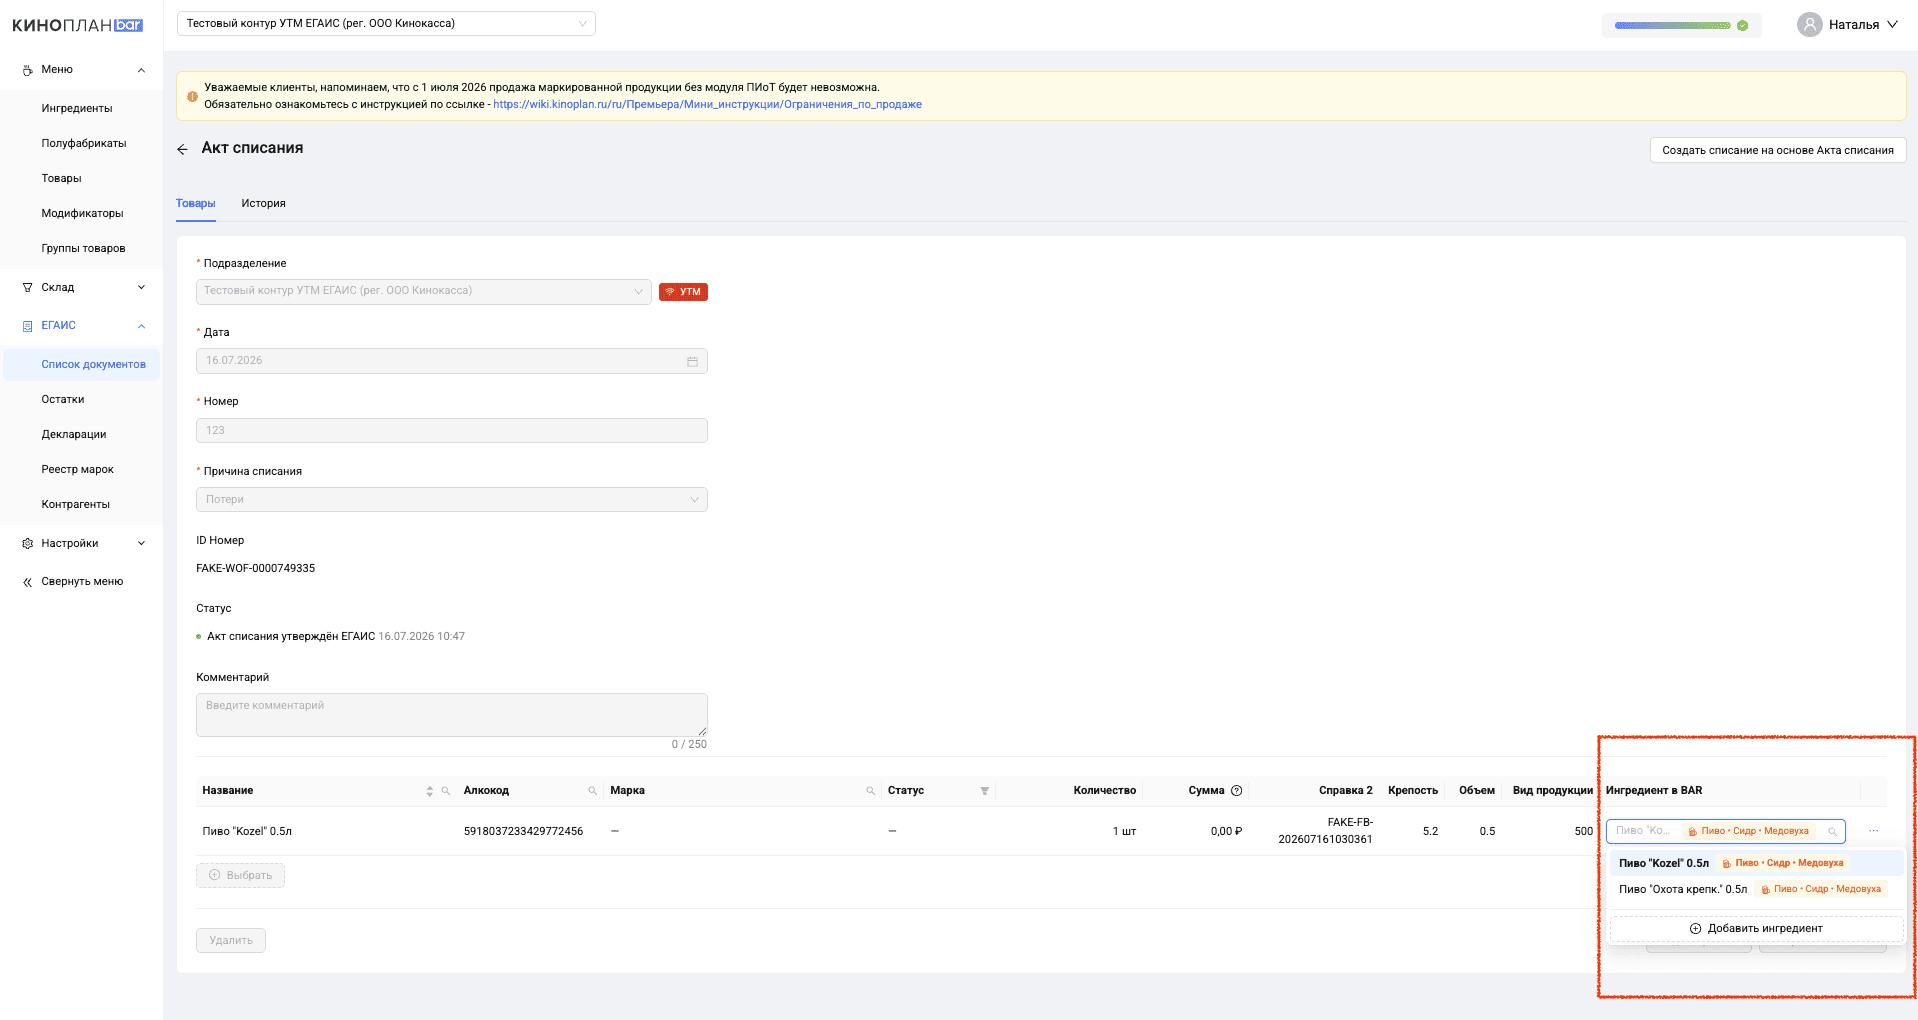The height and width of the screenshot is (1020, 1918).
Task: Click alcocode 5918037233429772456 cell
Action: click(523, 831)
